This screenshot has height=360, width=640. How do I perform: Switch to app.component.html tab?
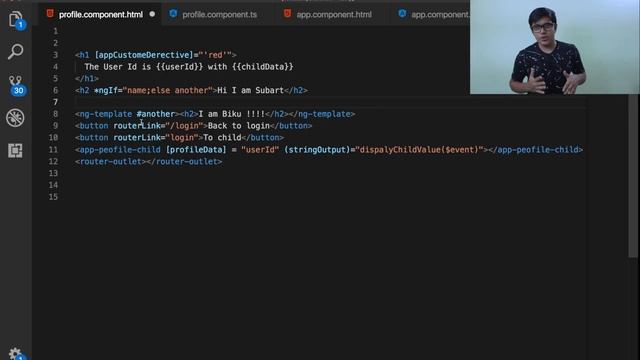[334, 15]
